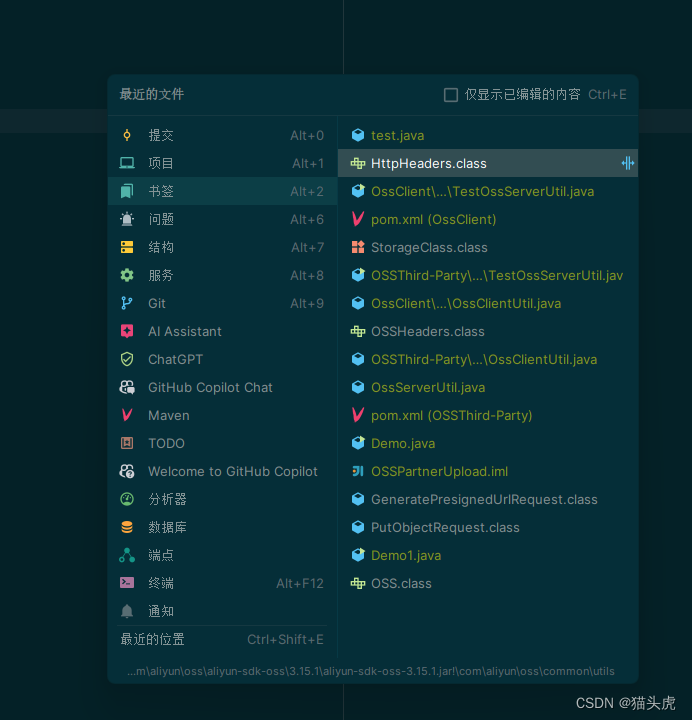Open Welcome to GitHub Copilot entry

(222, 472)
